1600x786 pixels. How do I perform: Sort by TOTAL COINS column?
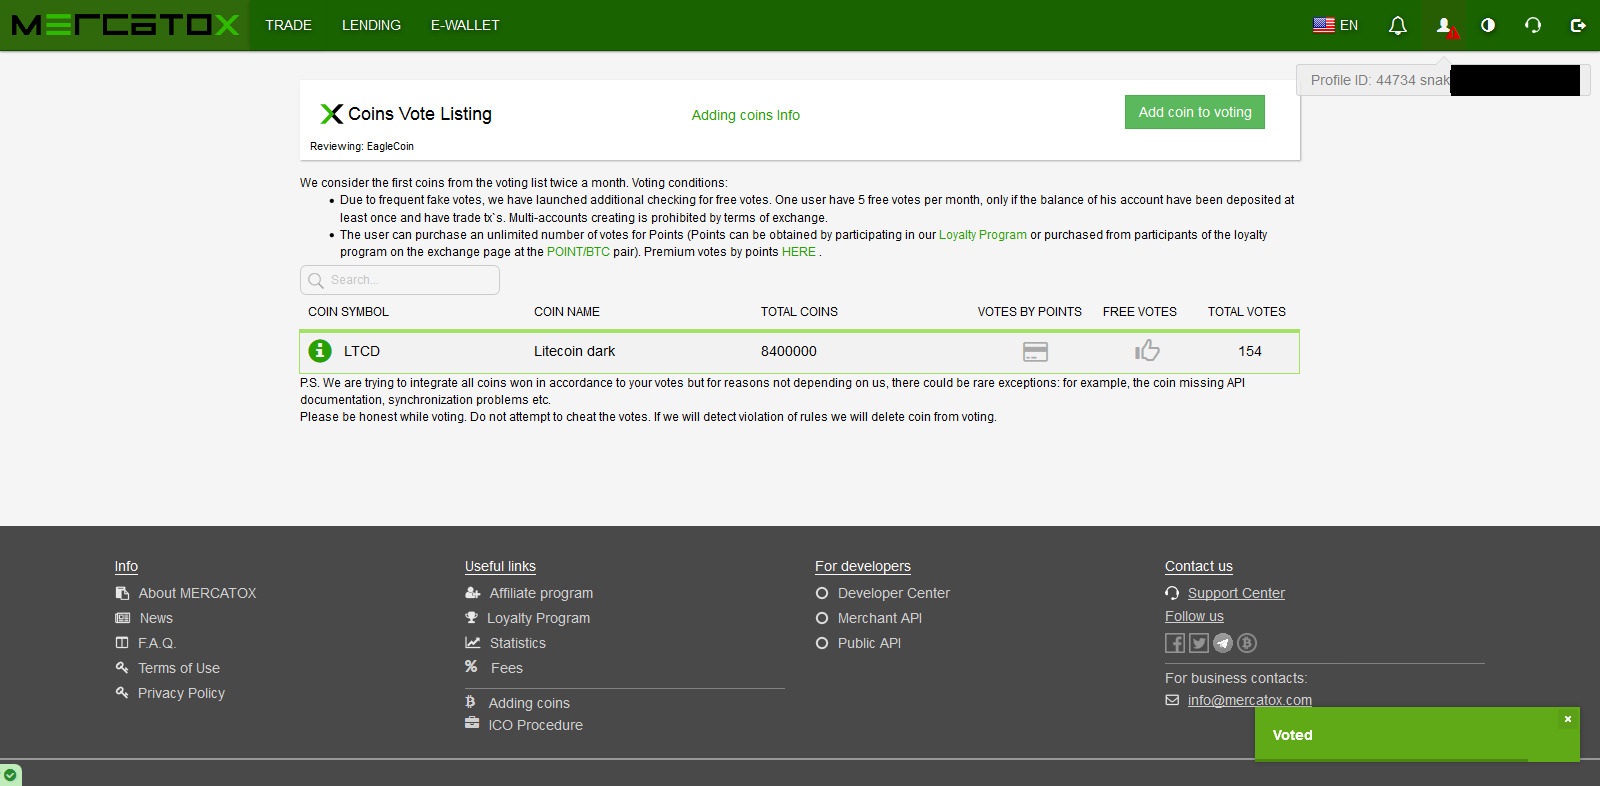click(x=799, y=312)
